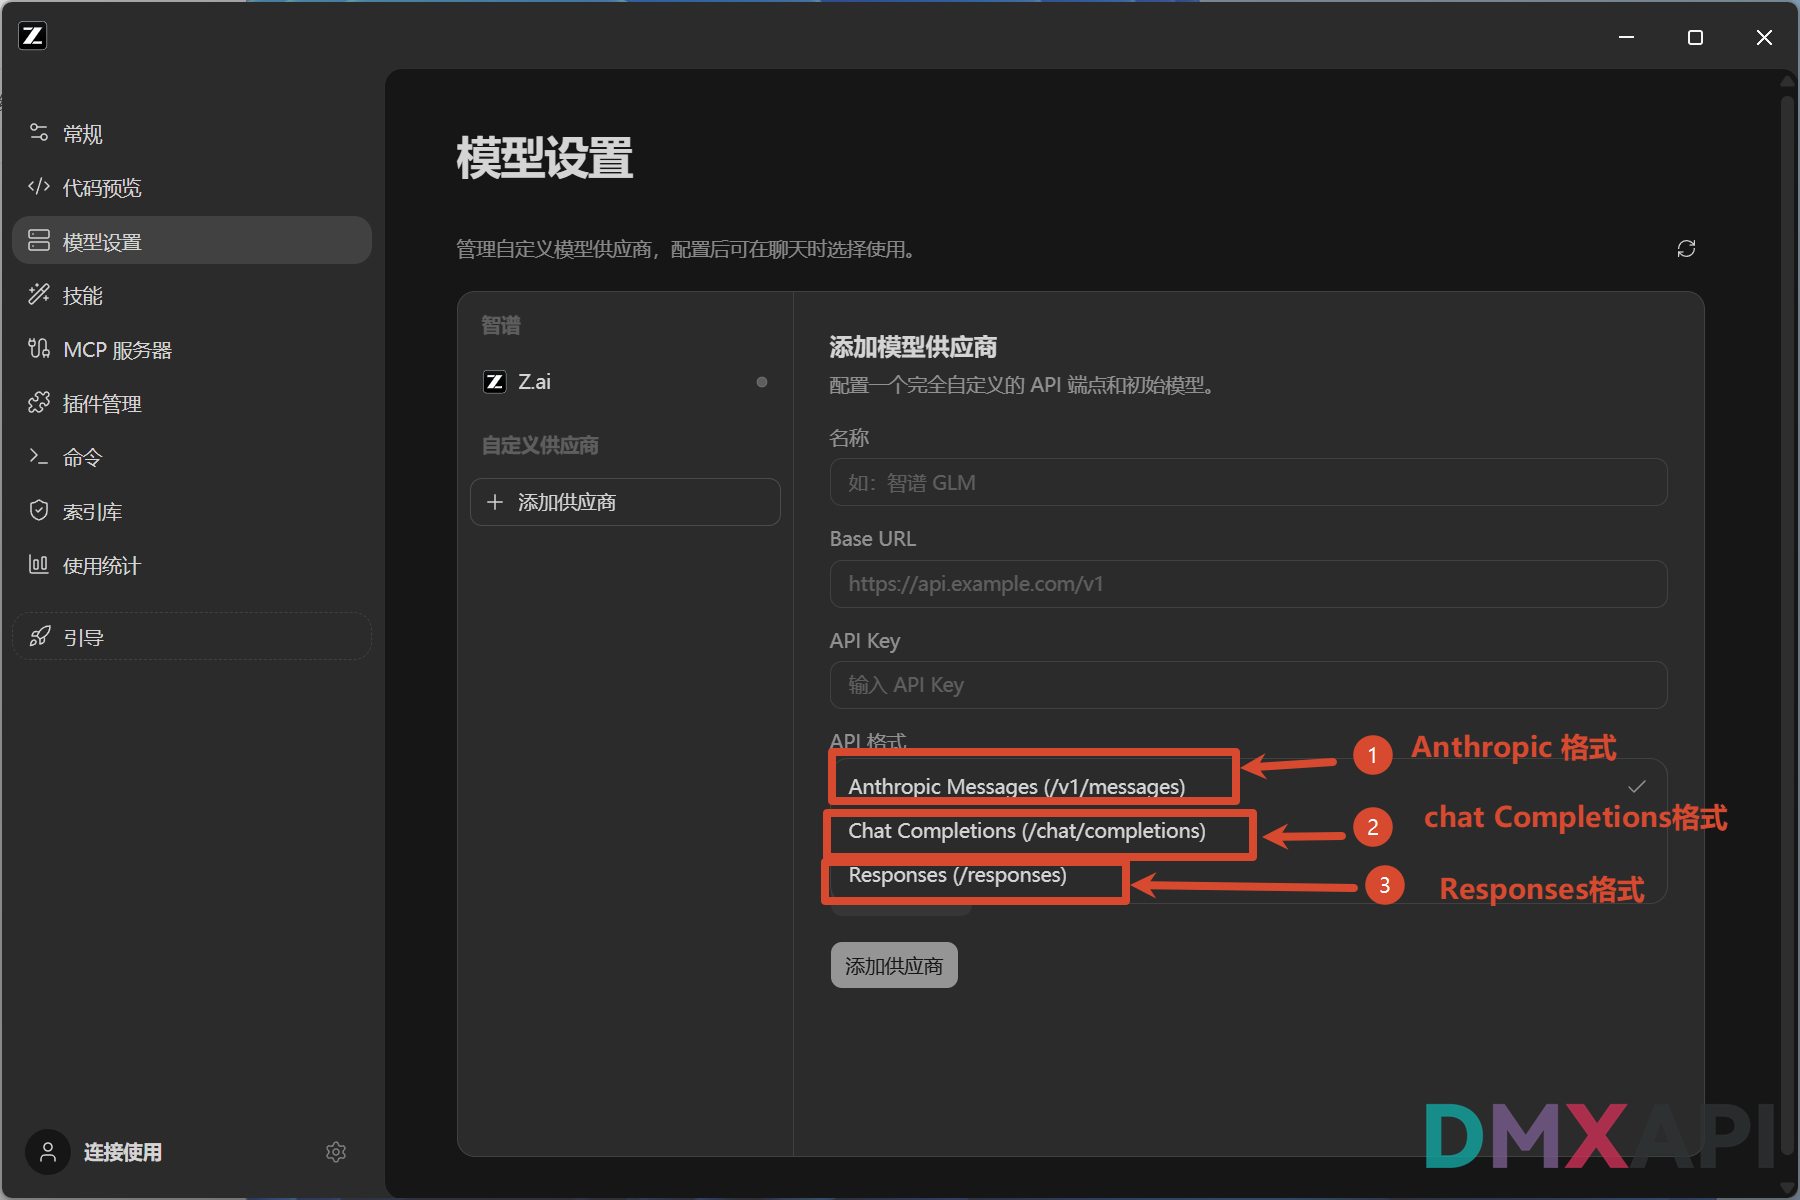Open MCP 服务器 section
The width and height of the screenshot is (1800, 1200).
tap(192, 350)
